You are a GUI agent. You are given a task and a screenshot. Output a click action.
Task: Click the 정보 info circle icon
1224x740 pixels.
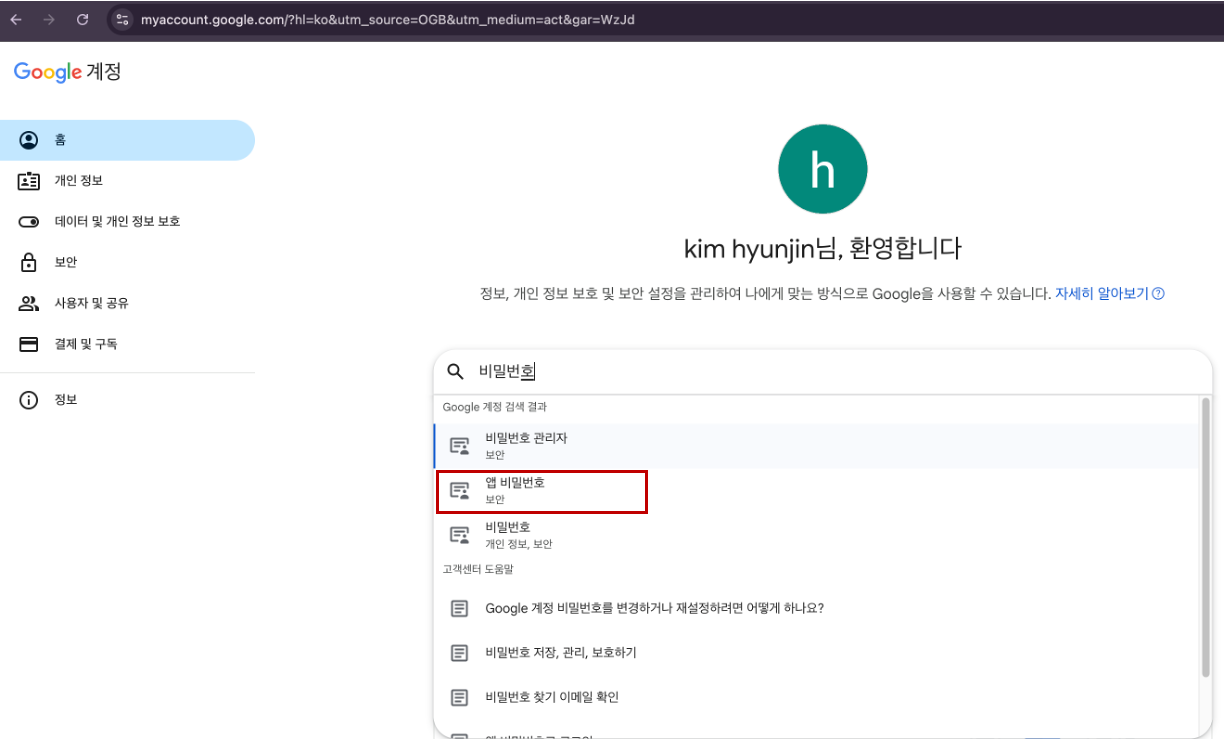click(x=29, y=400)
